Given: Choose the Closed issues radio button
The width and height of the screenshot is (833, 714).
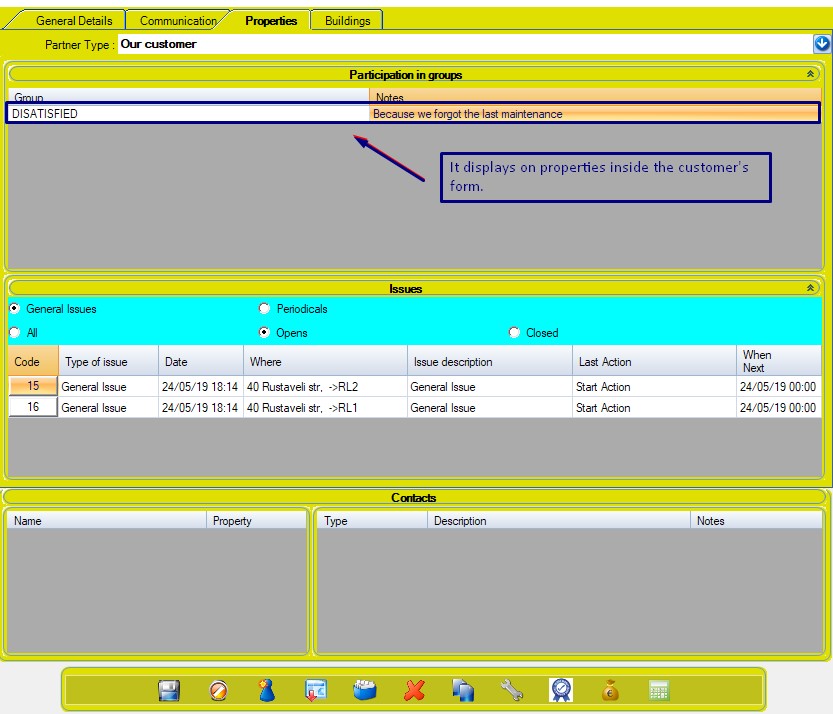Looking at the screenshot, I should [x=515, y=333].
